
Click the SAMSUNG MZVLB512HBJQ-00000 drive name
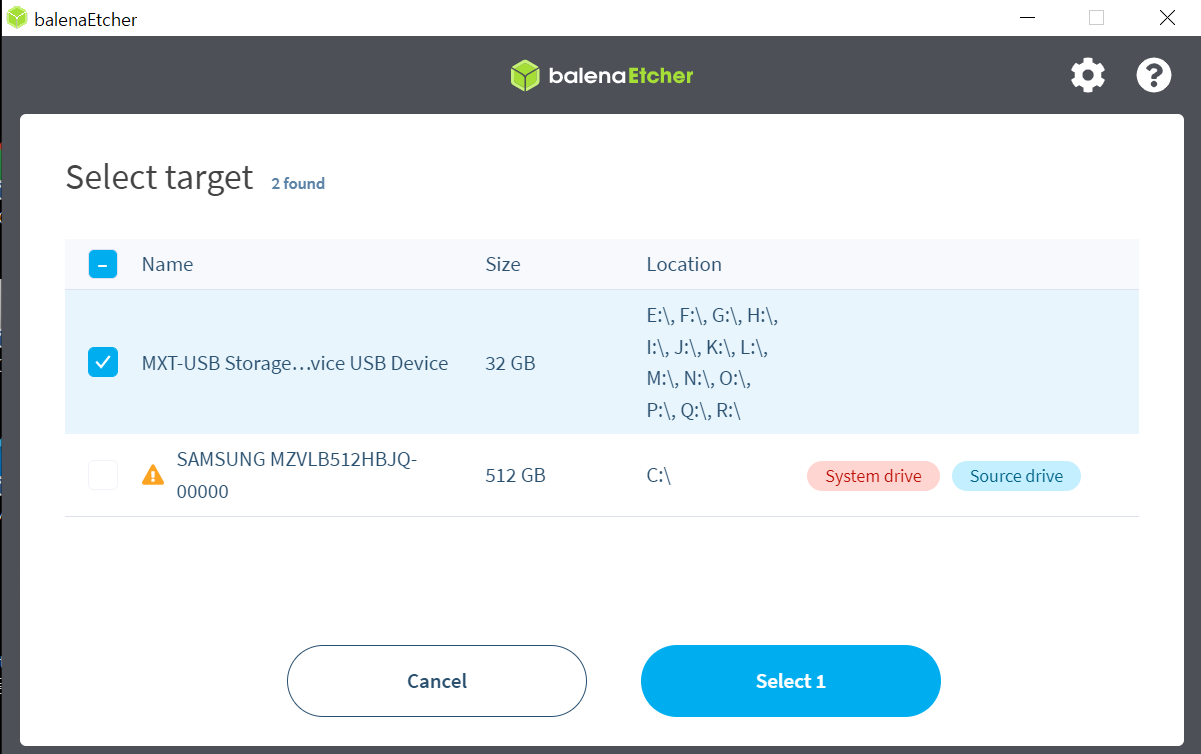297,476
